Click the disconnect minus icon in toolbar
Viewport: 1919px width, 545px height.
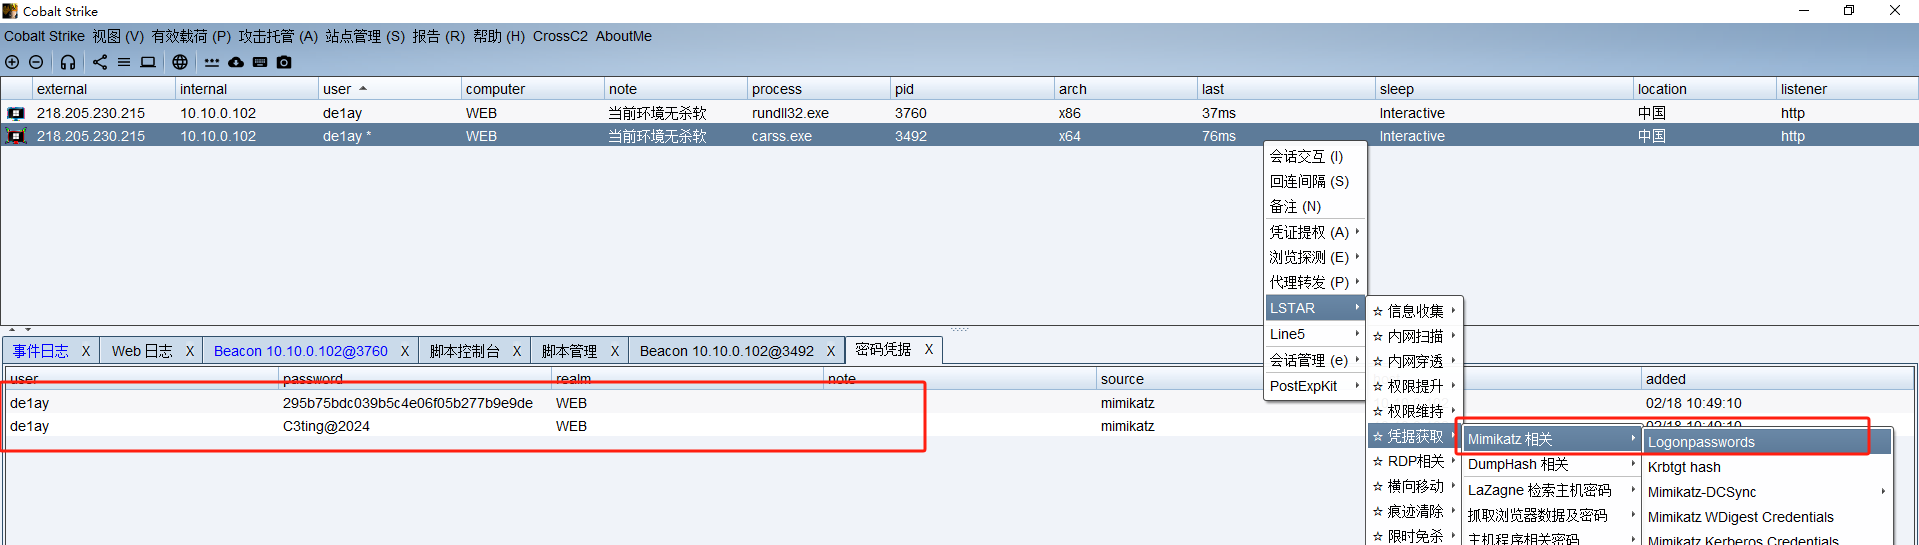point(36,62)
